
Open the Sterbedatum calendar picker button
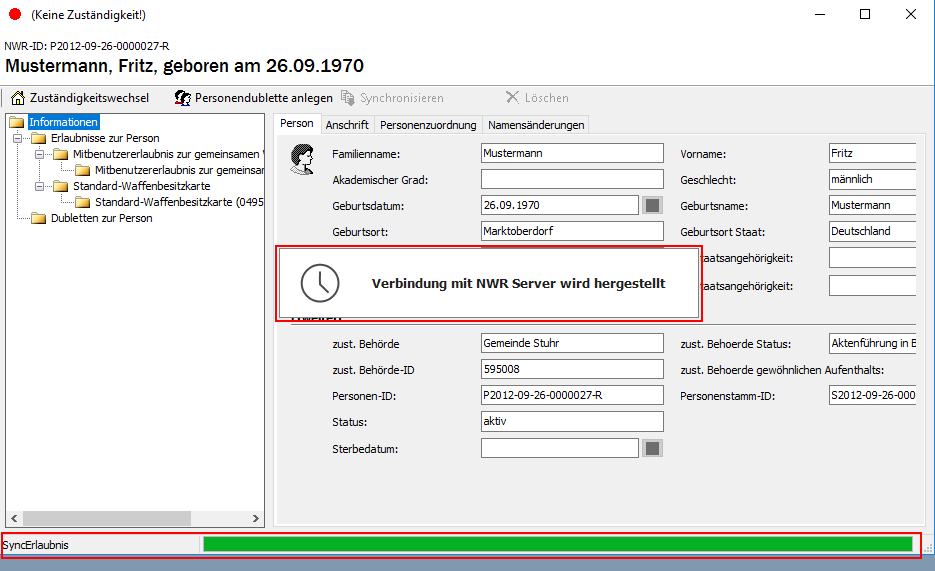click(x=652, y=448)
